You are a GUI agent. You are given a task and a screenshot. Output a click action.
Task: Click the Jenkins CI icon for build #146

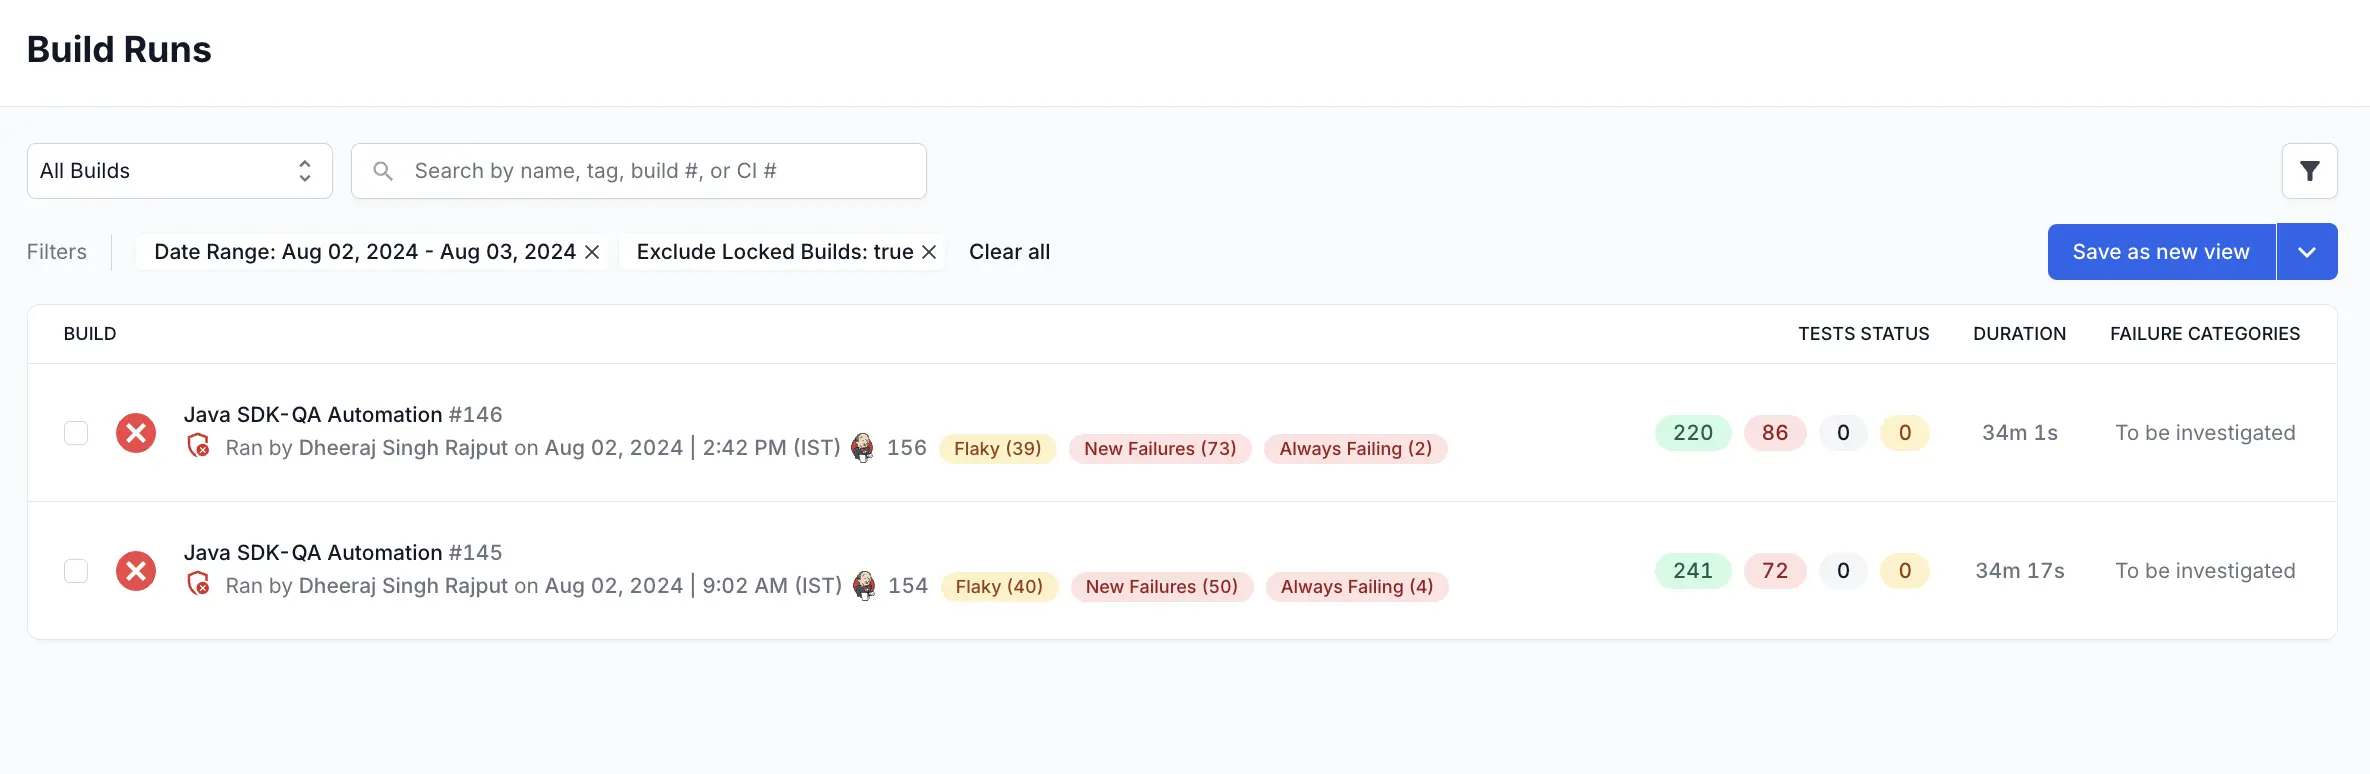862,447
